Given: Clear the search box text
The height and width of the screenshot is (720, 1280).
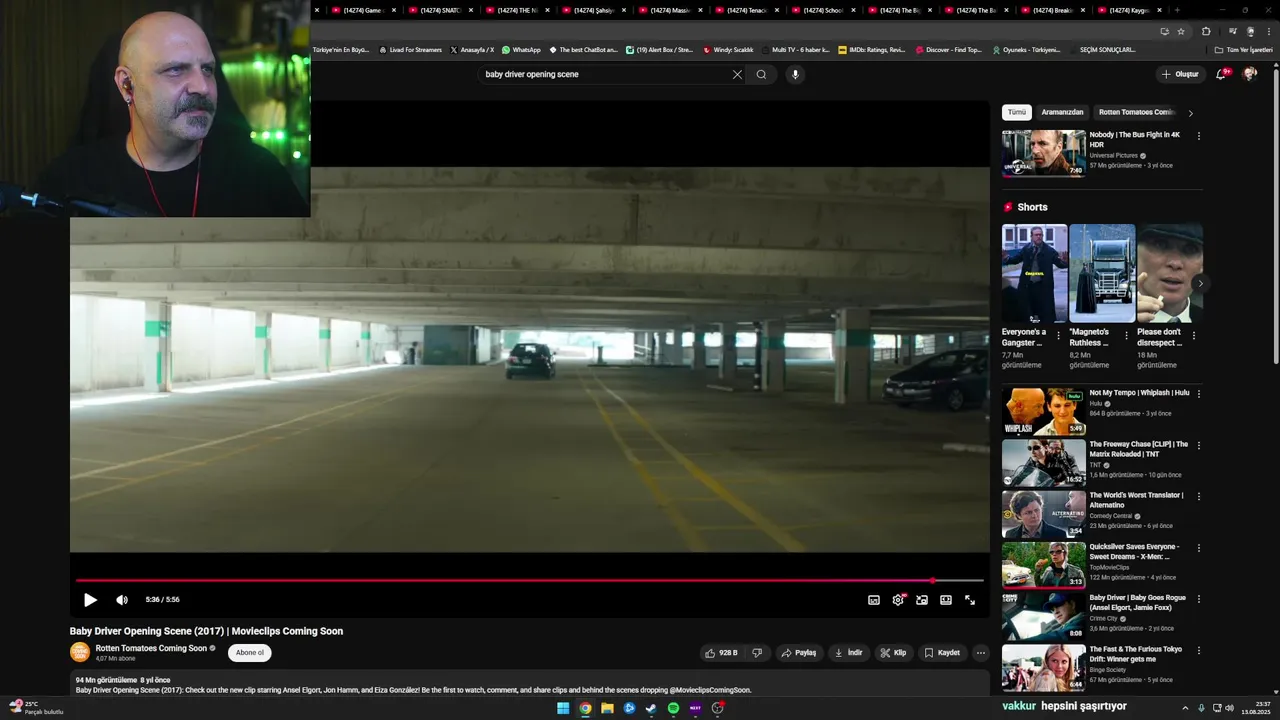Looking at the screenshot, I should [737, 74].
